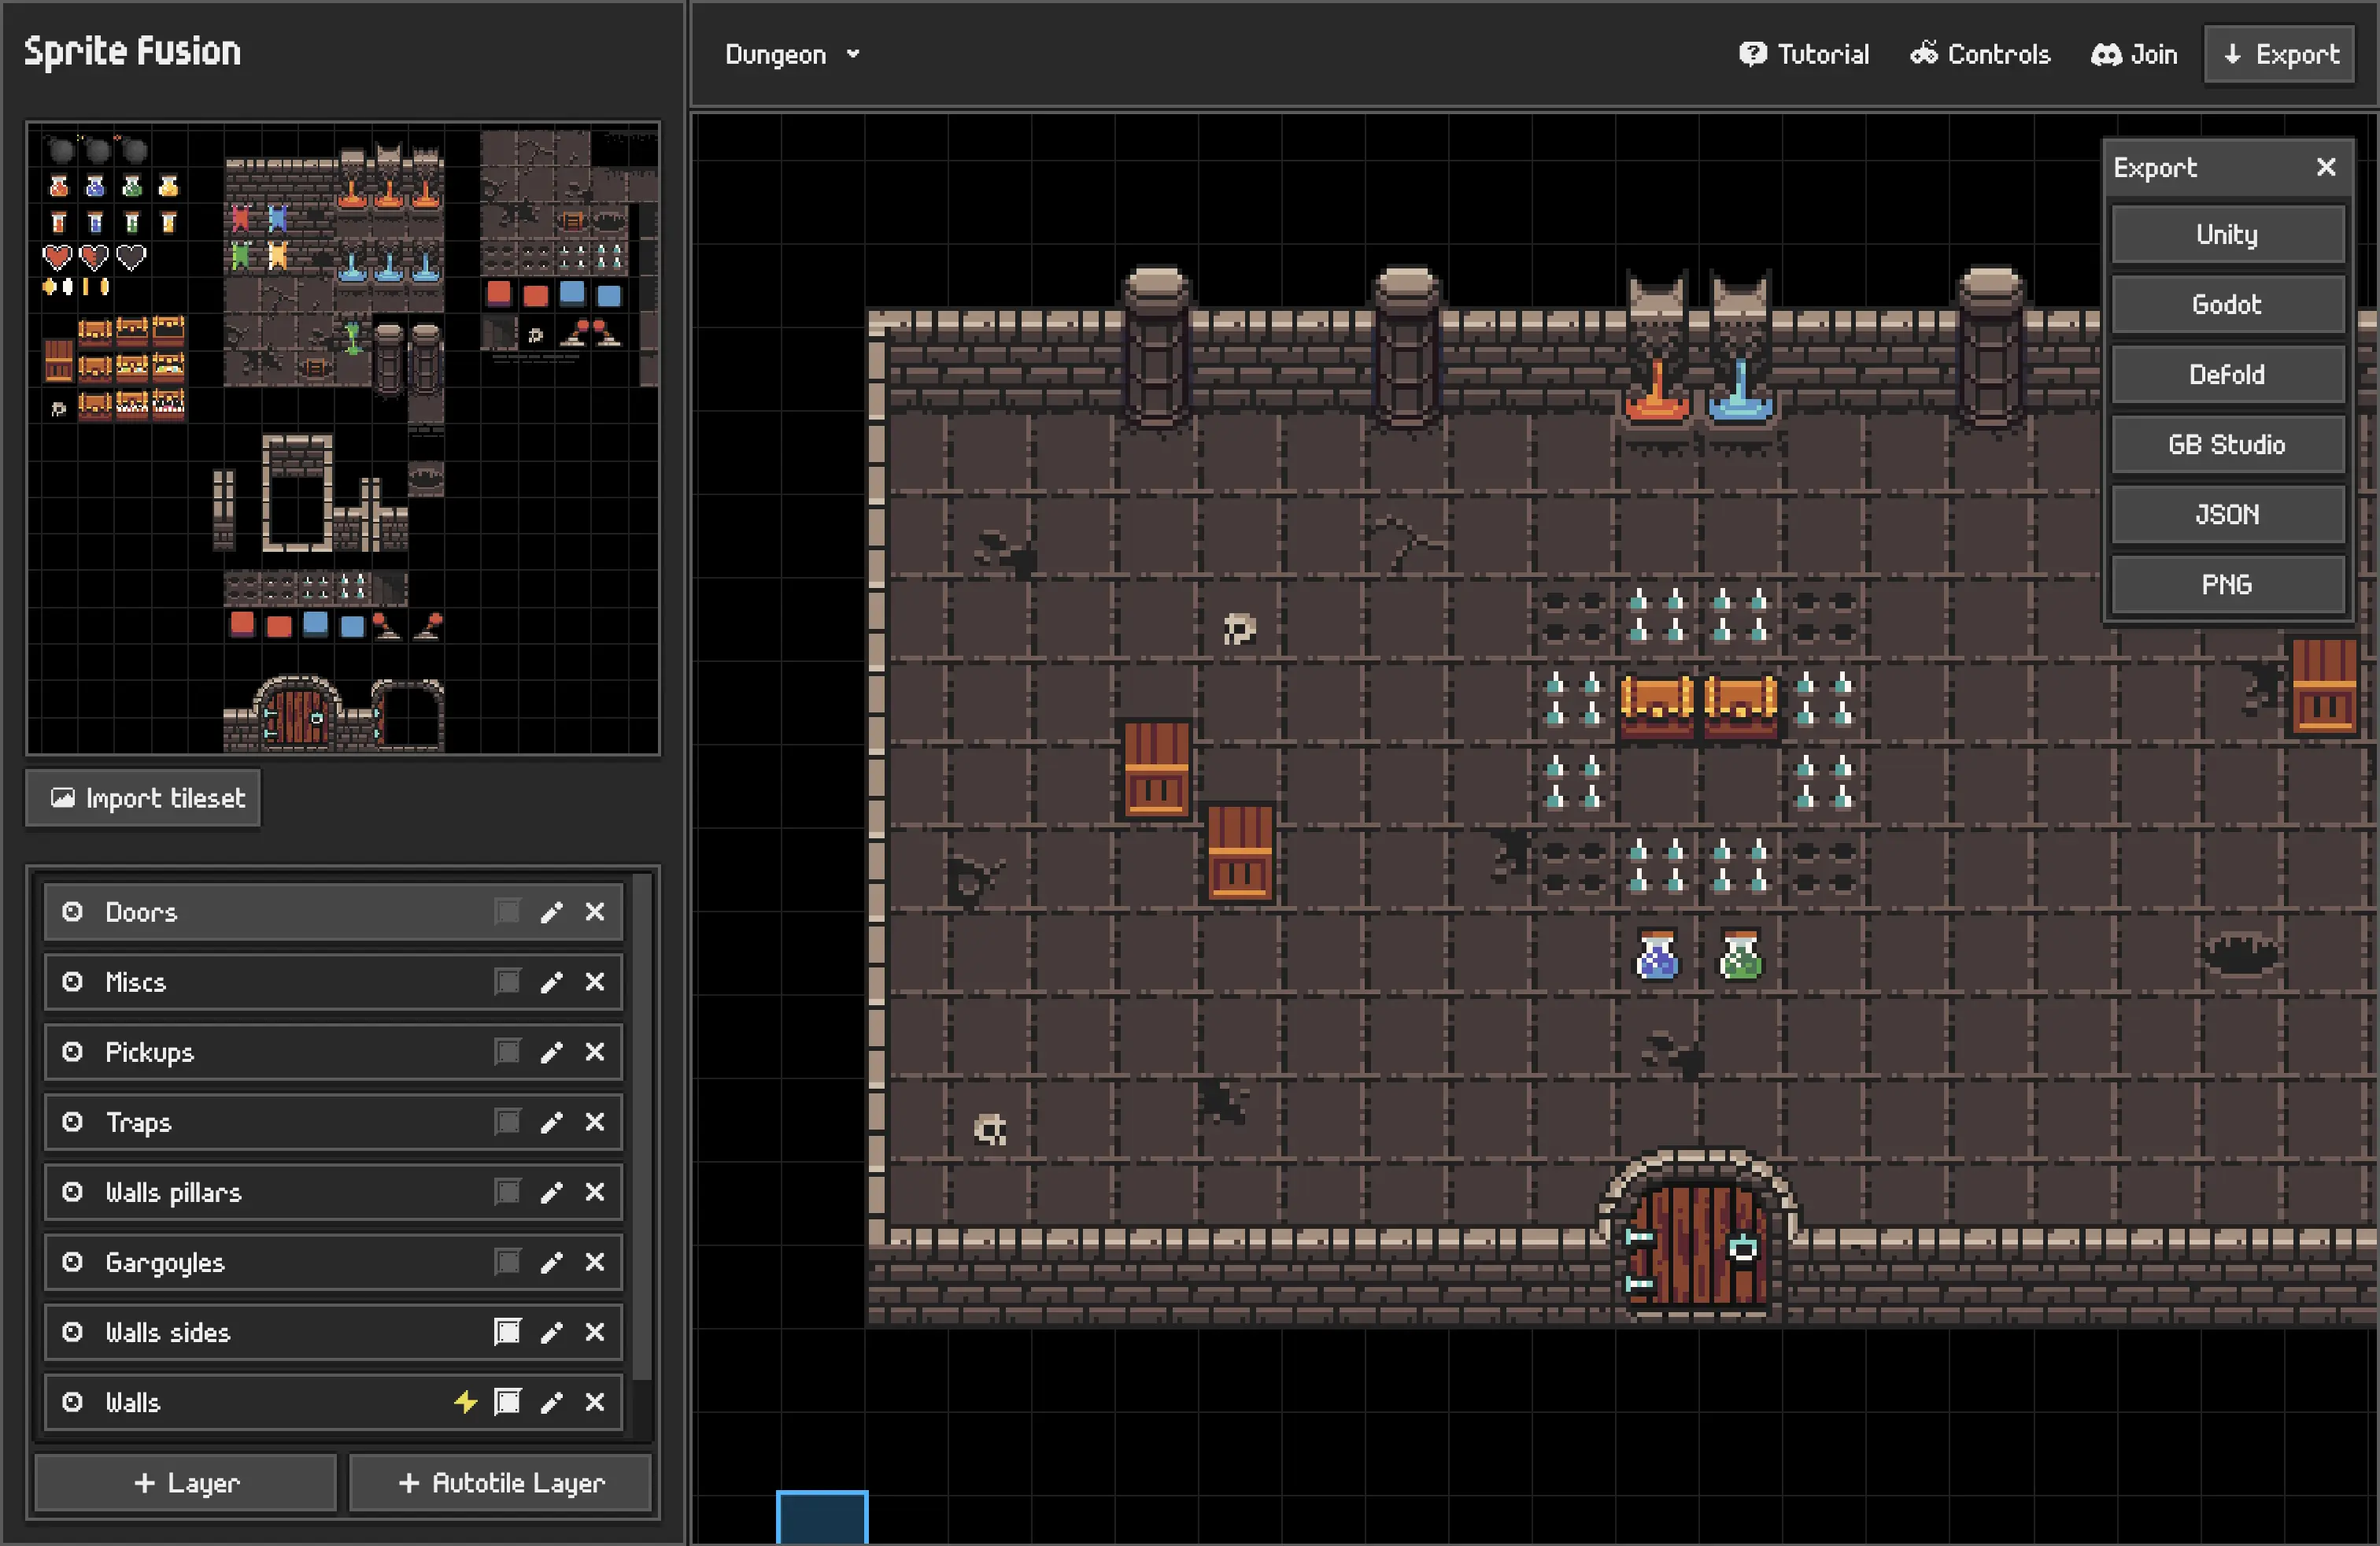Delete the Traps layer

(x=595, y=1121)
